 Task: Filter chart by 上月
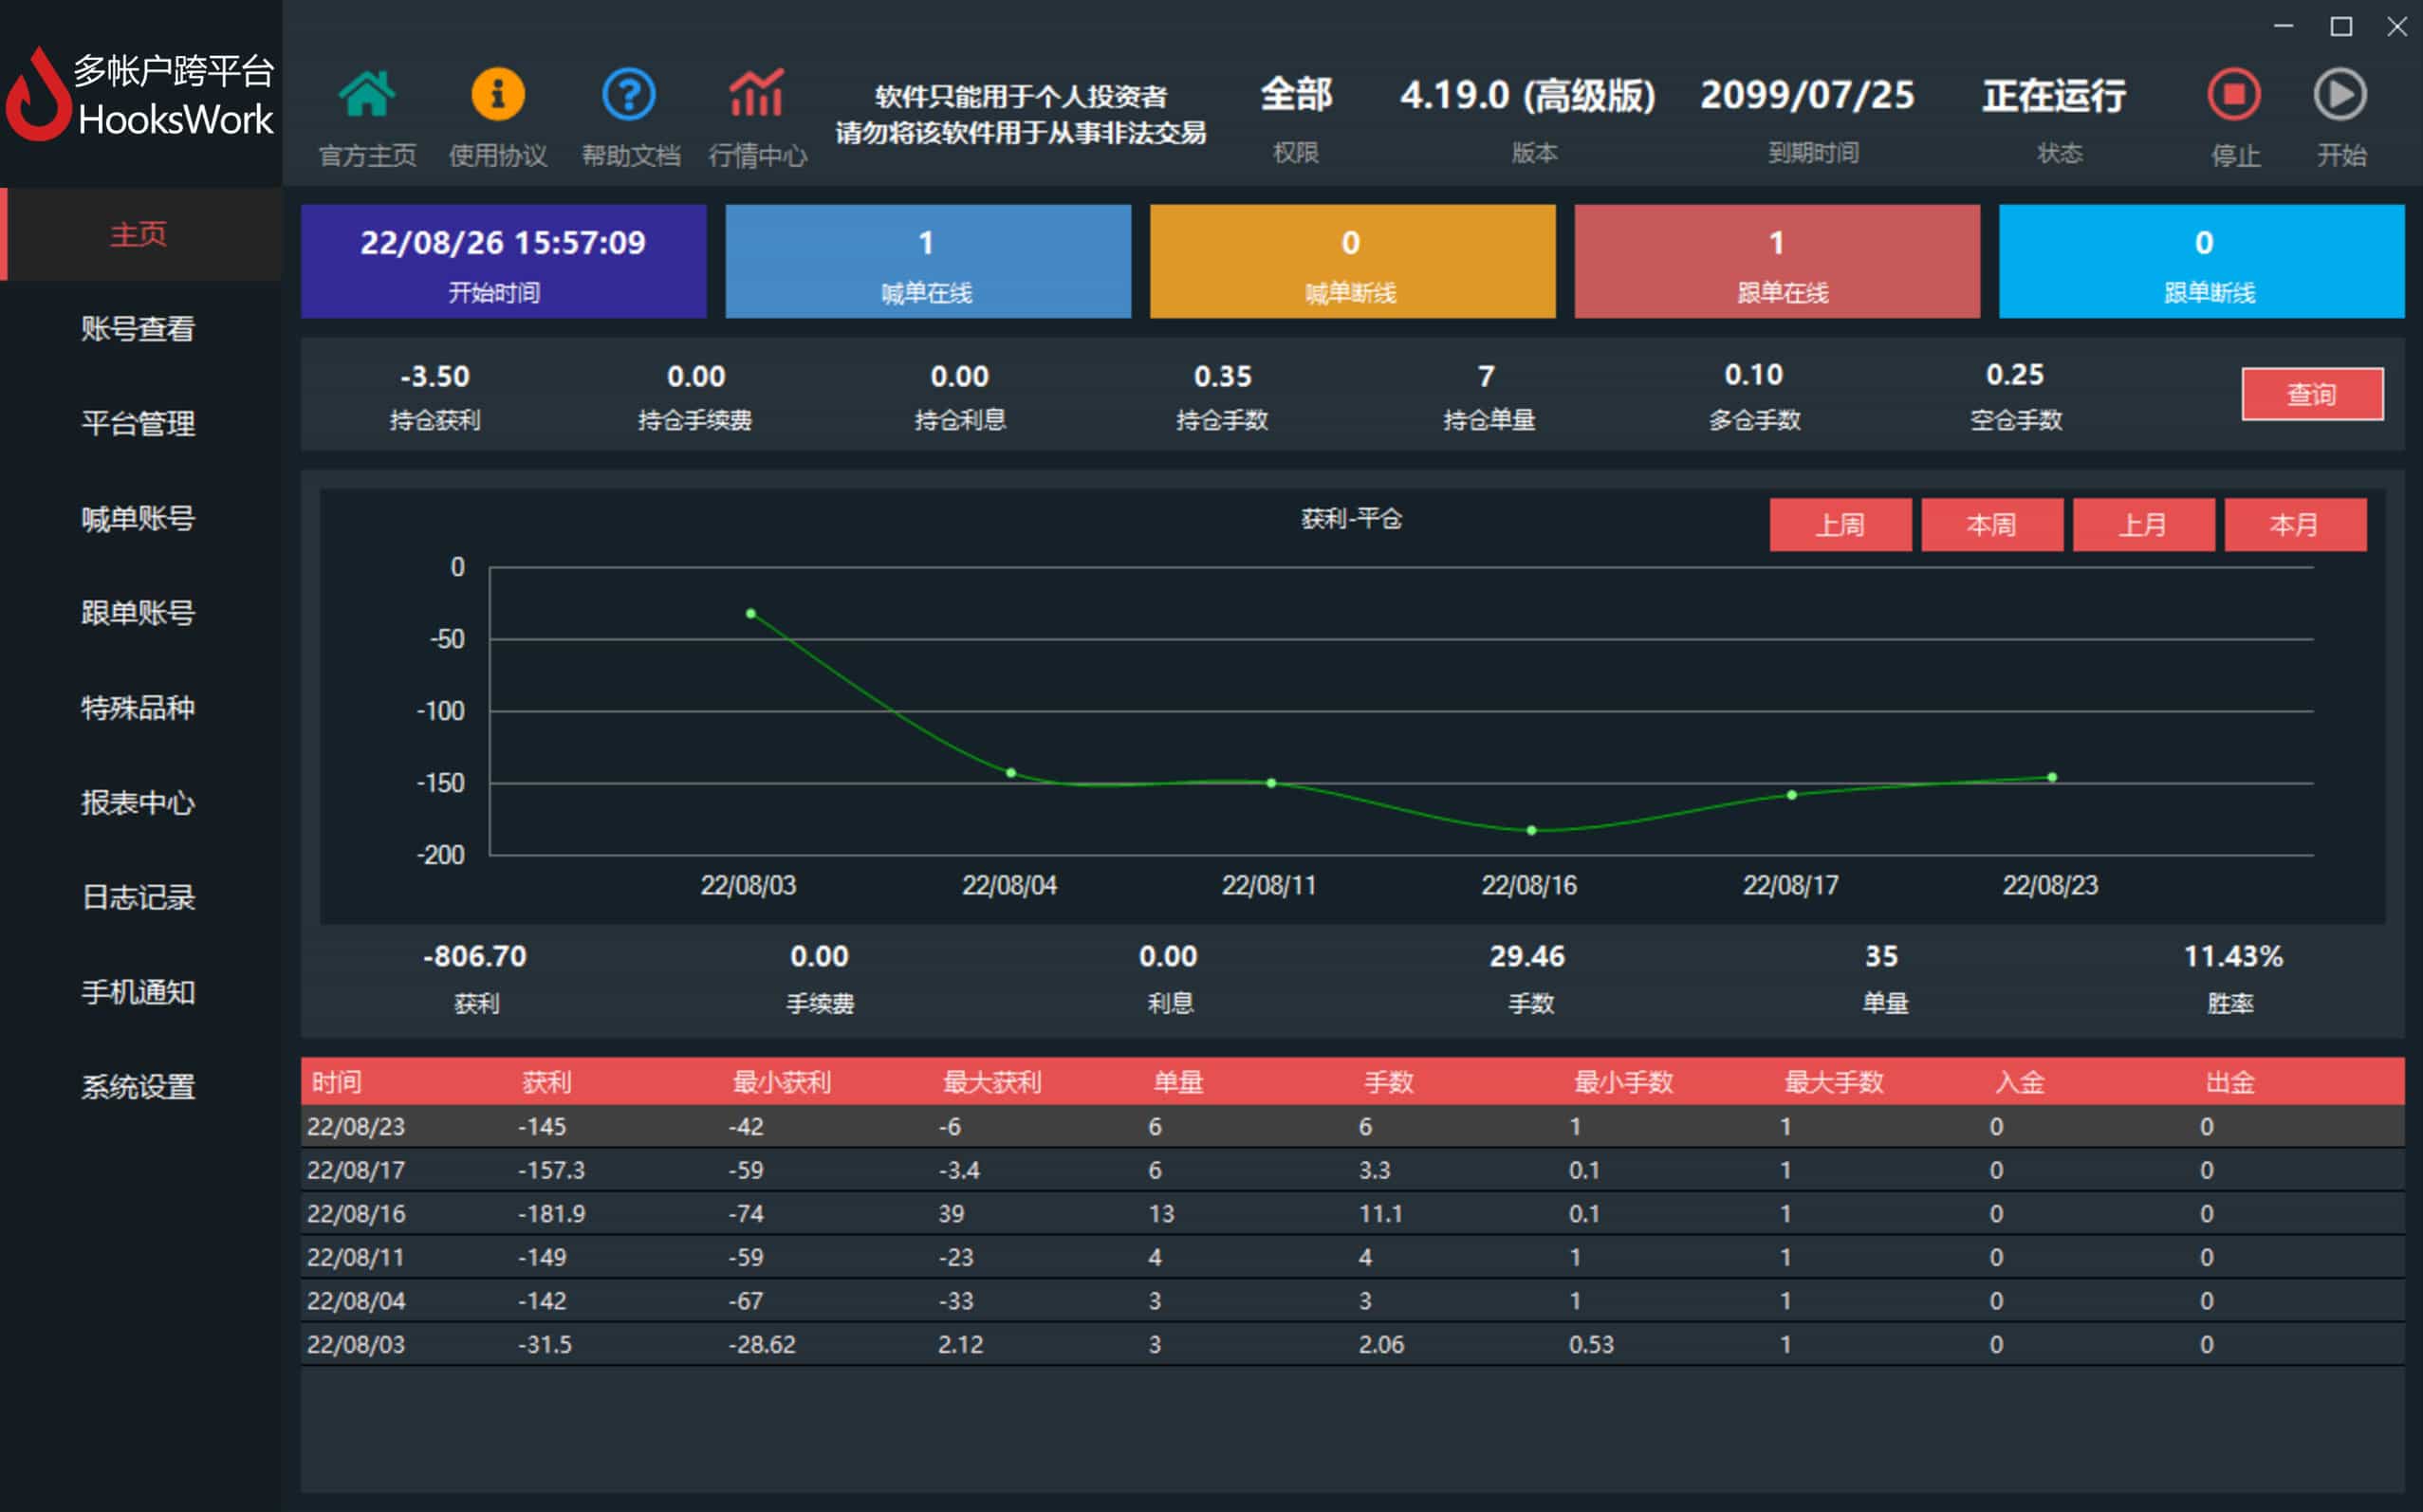point(2143,525)
